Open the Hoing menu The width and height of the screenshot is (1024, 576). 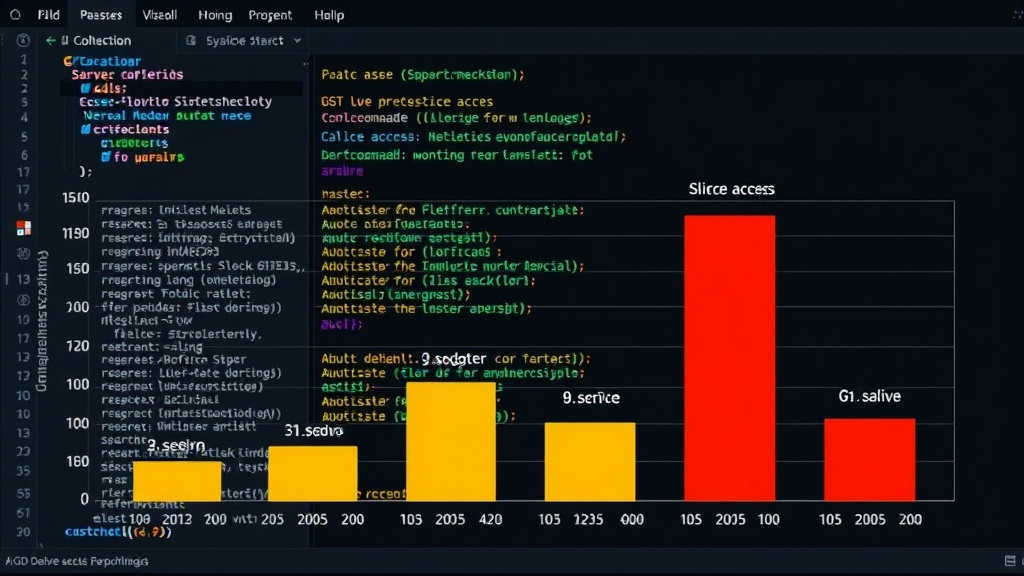click(x=215, y=15)
